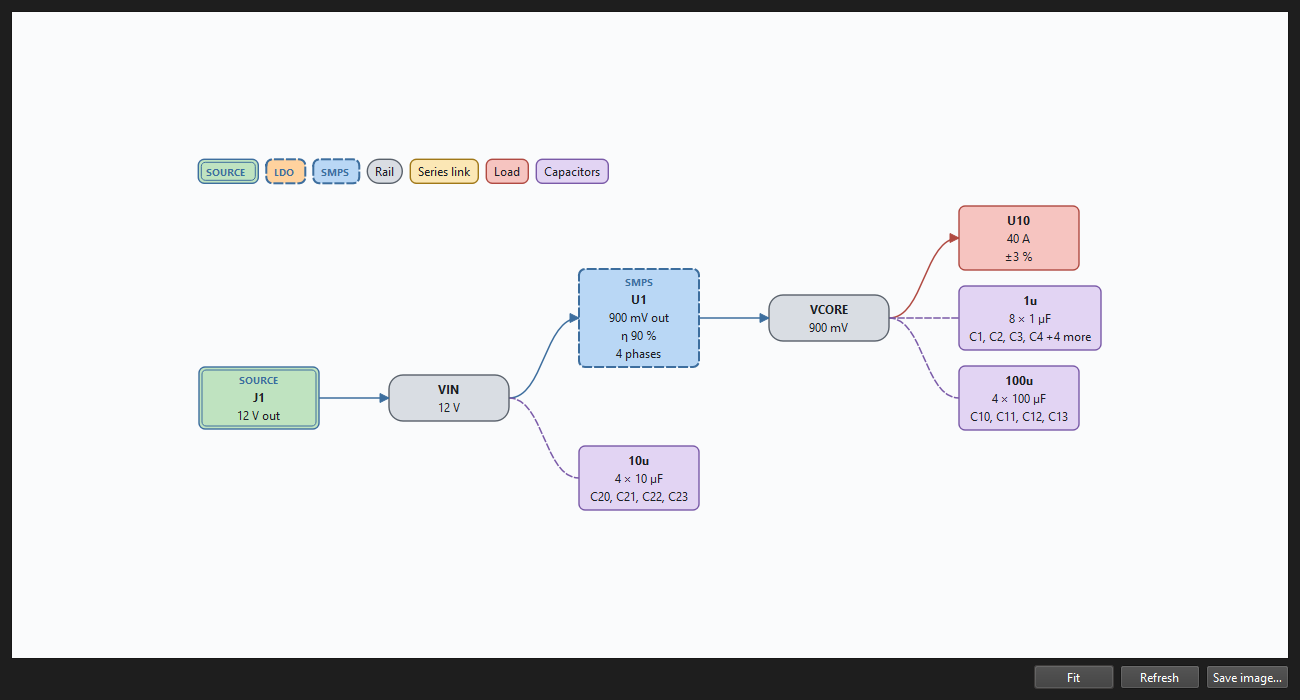Click the '8 × 1 µF' text
The width and height of the screenshot is (1300, 700).
point(1030,319)
